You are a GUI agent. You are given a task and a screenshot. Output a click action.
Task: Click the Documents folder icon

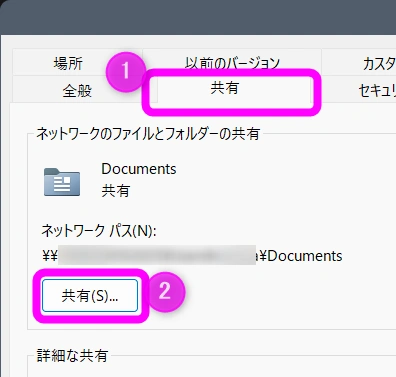62,182
